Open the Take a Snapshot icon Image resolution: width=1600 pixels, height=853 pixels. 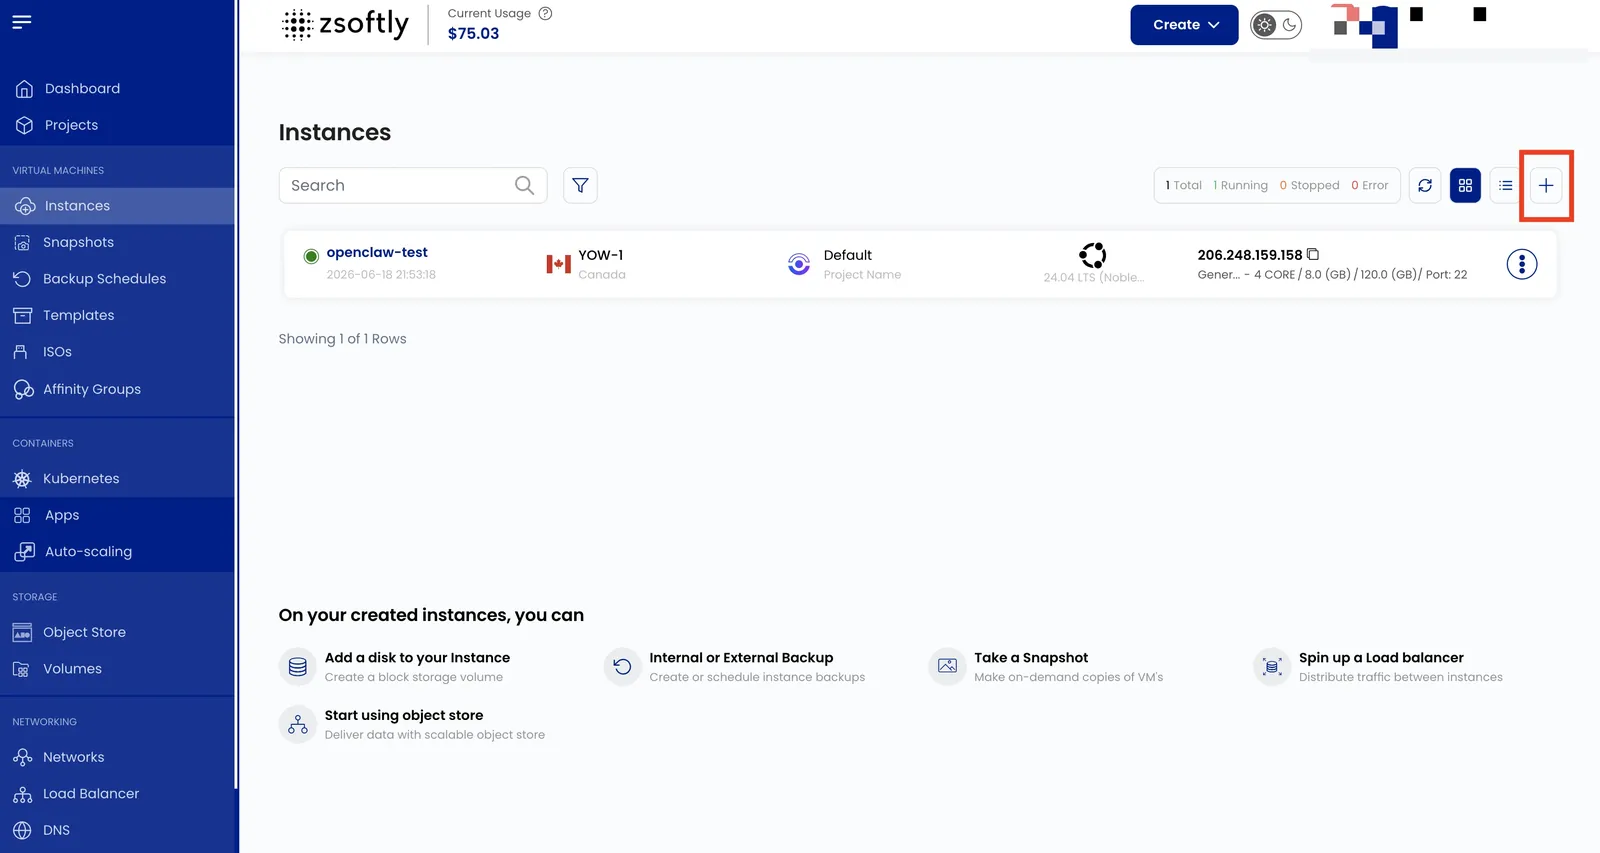(947, 666)
